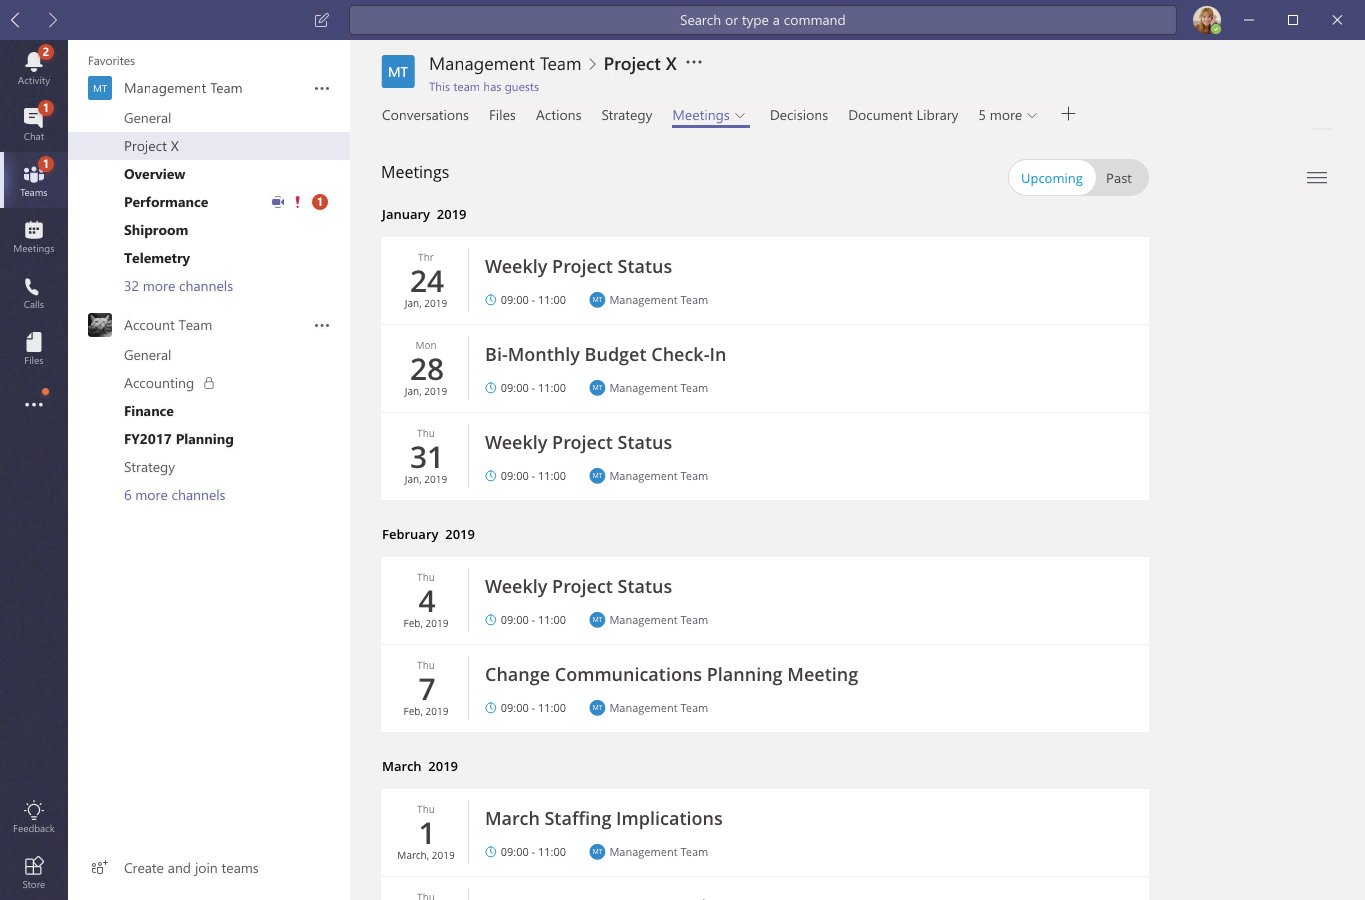
Task: Switch to the Upcoming meetings filter
Action: point(1051,177)
